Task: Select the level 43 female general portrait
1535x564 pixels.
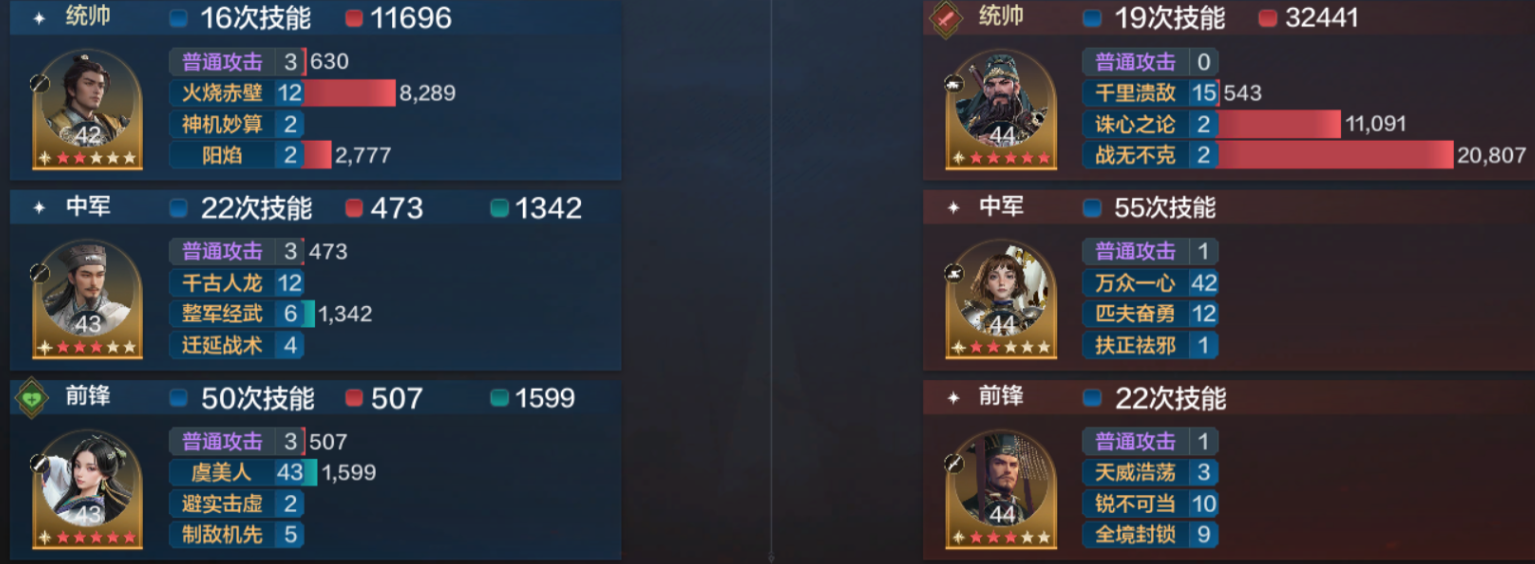Action: [88, 490]
